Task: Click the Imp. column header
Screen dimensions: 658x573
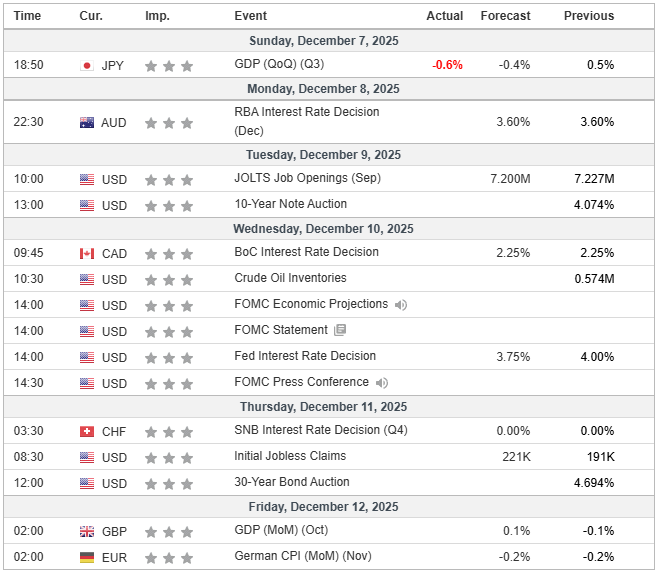Action: coord(157,16)
